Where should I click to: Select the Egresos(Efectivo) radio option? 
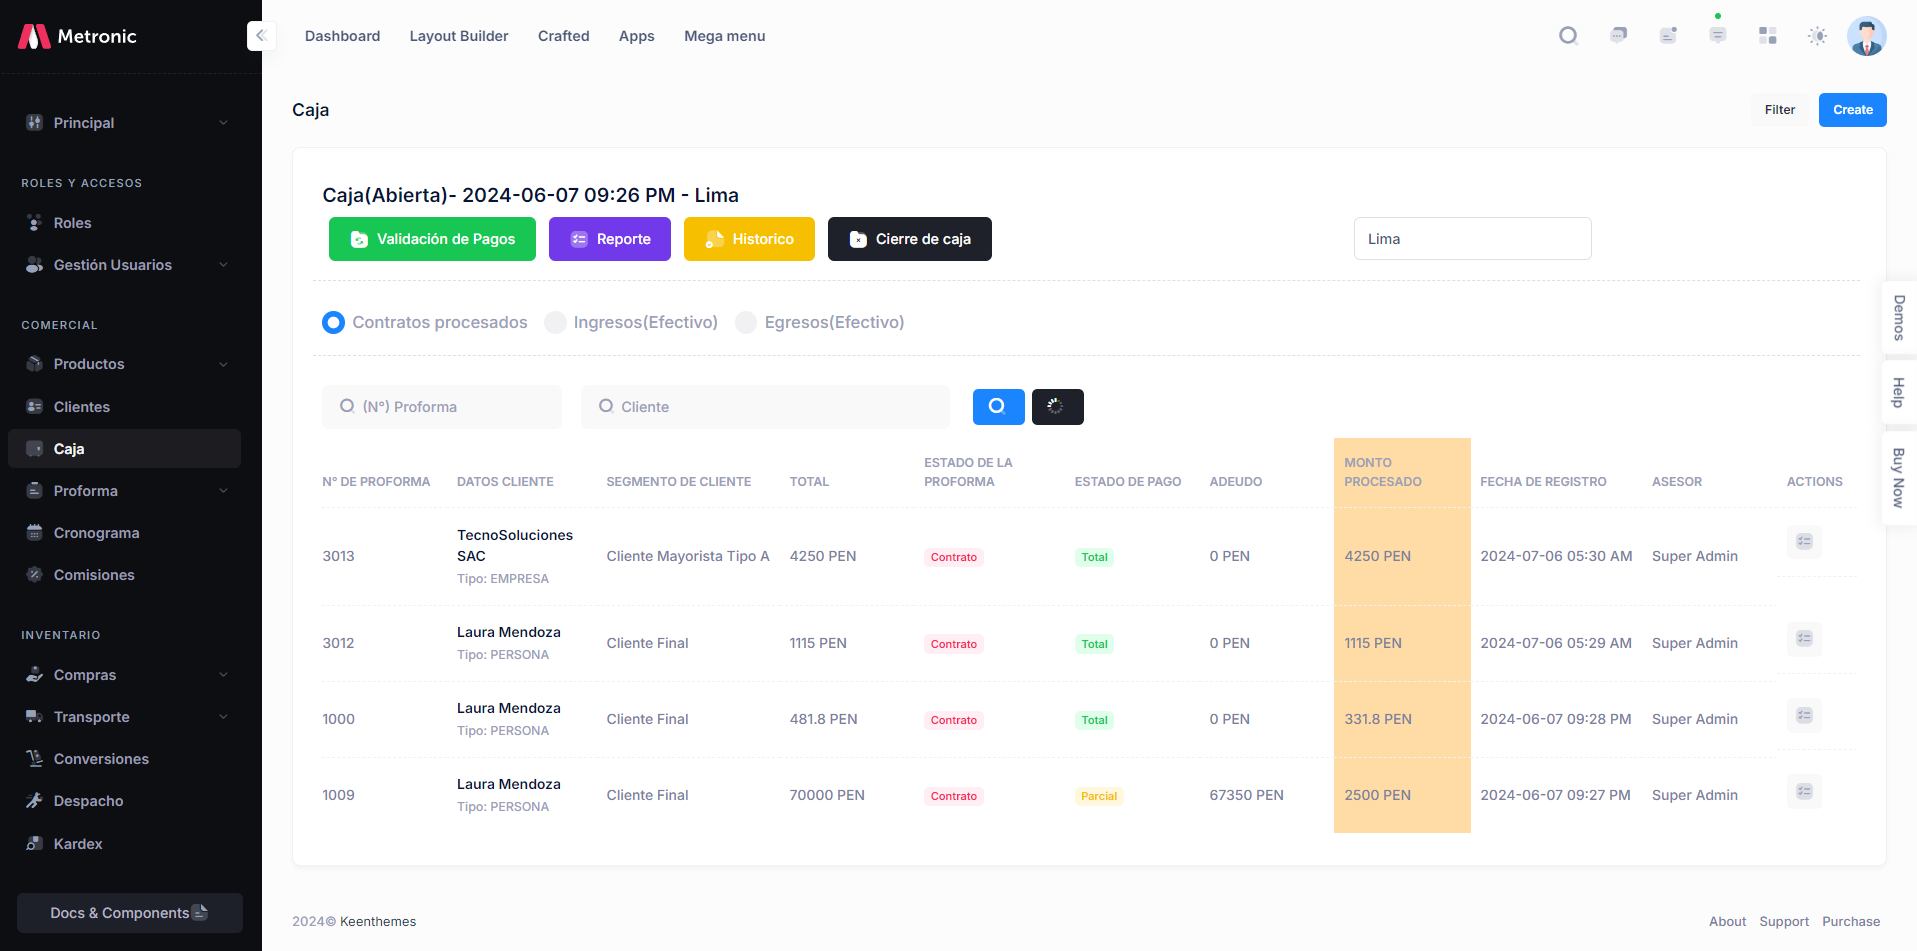[x=746, y=322]
